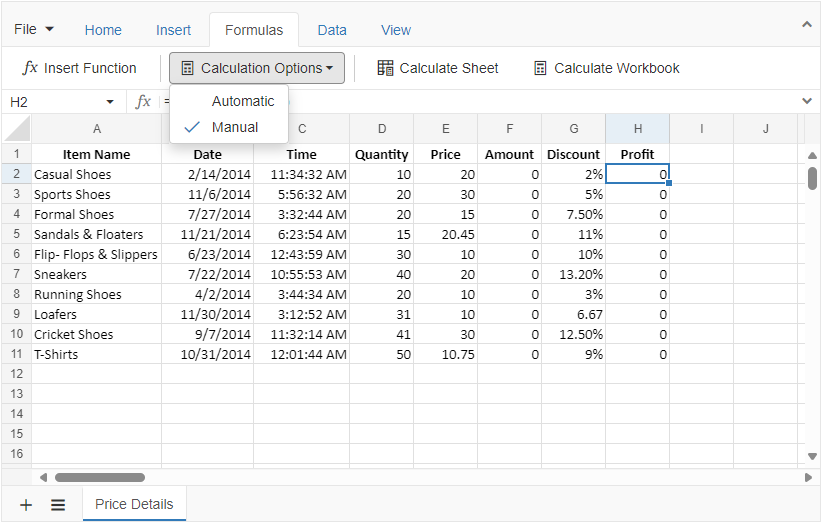Toggle the Calculation Options dropdown
Screen dimensions: 821x522
pyautogui.click(x=257, y=68)
